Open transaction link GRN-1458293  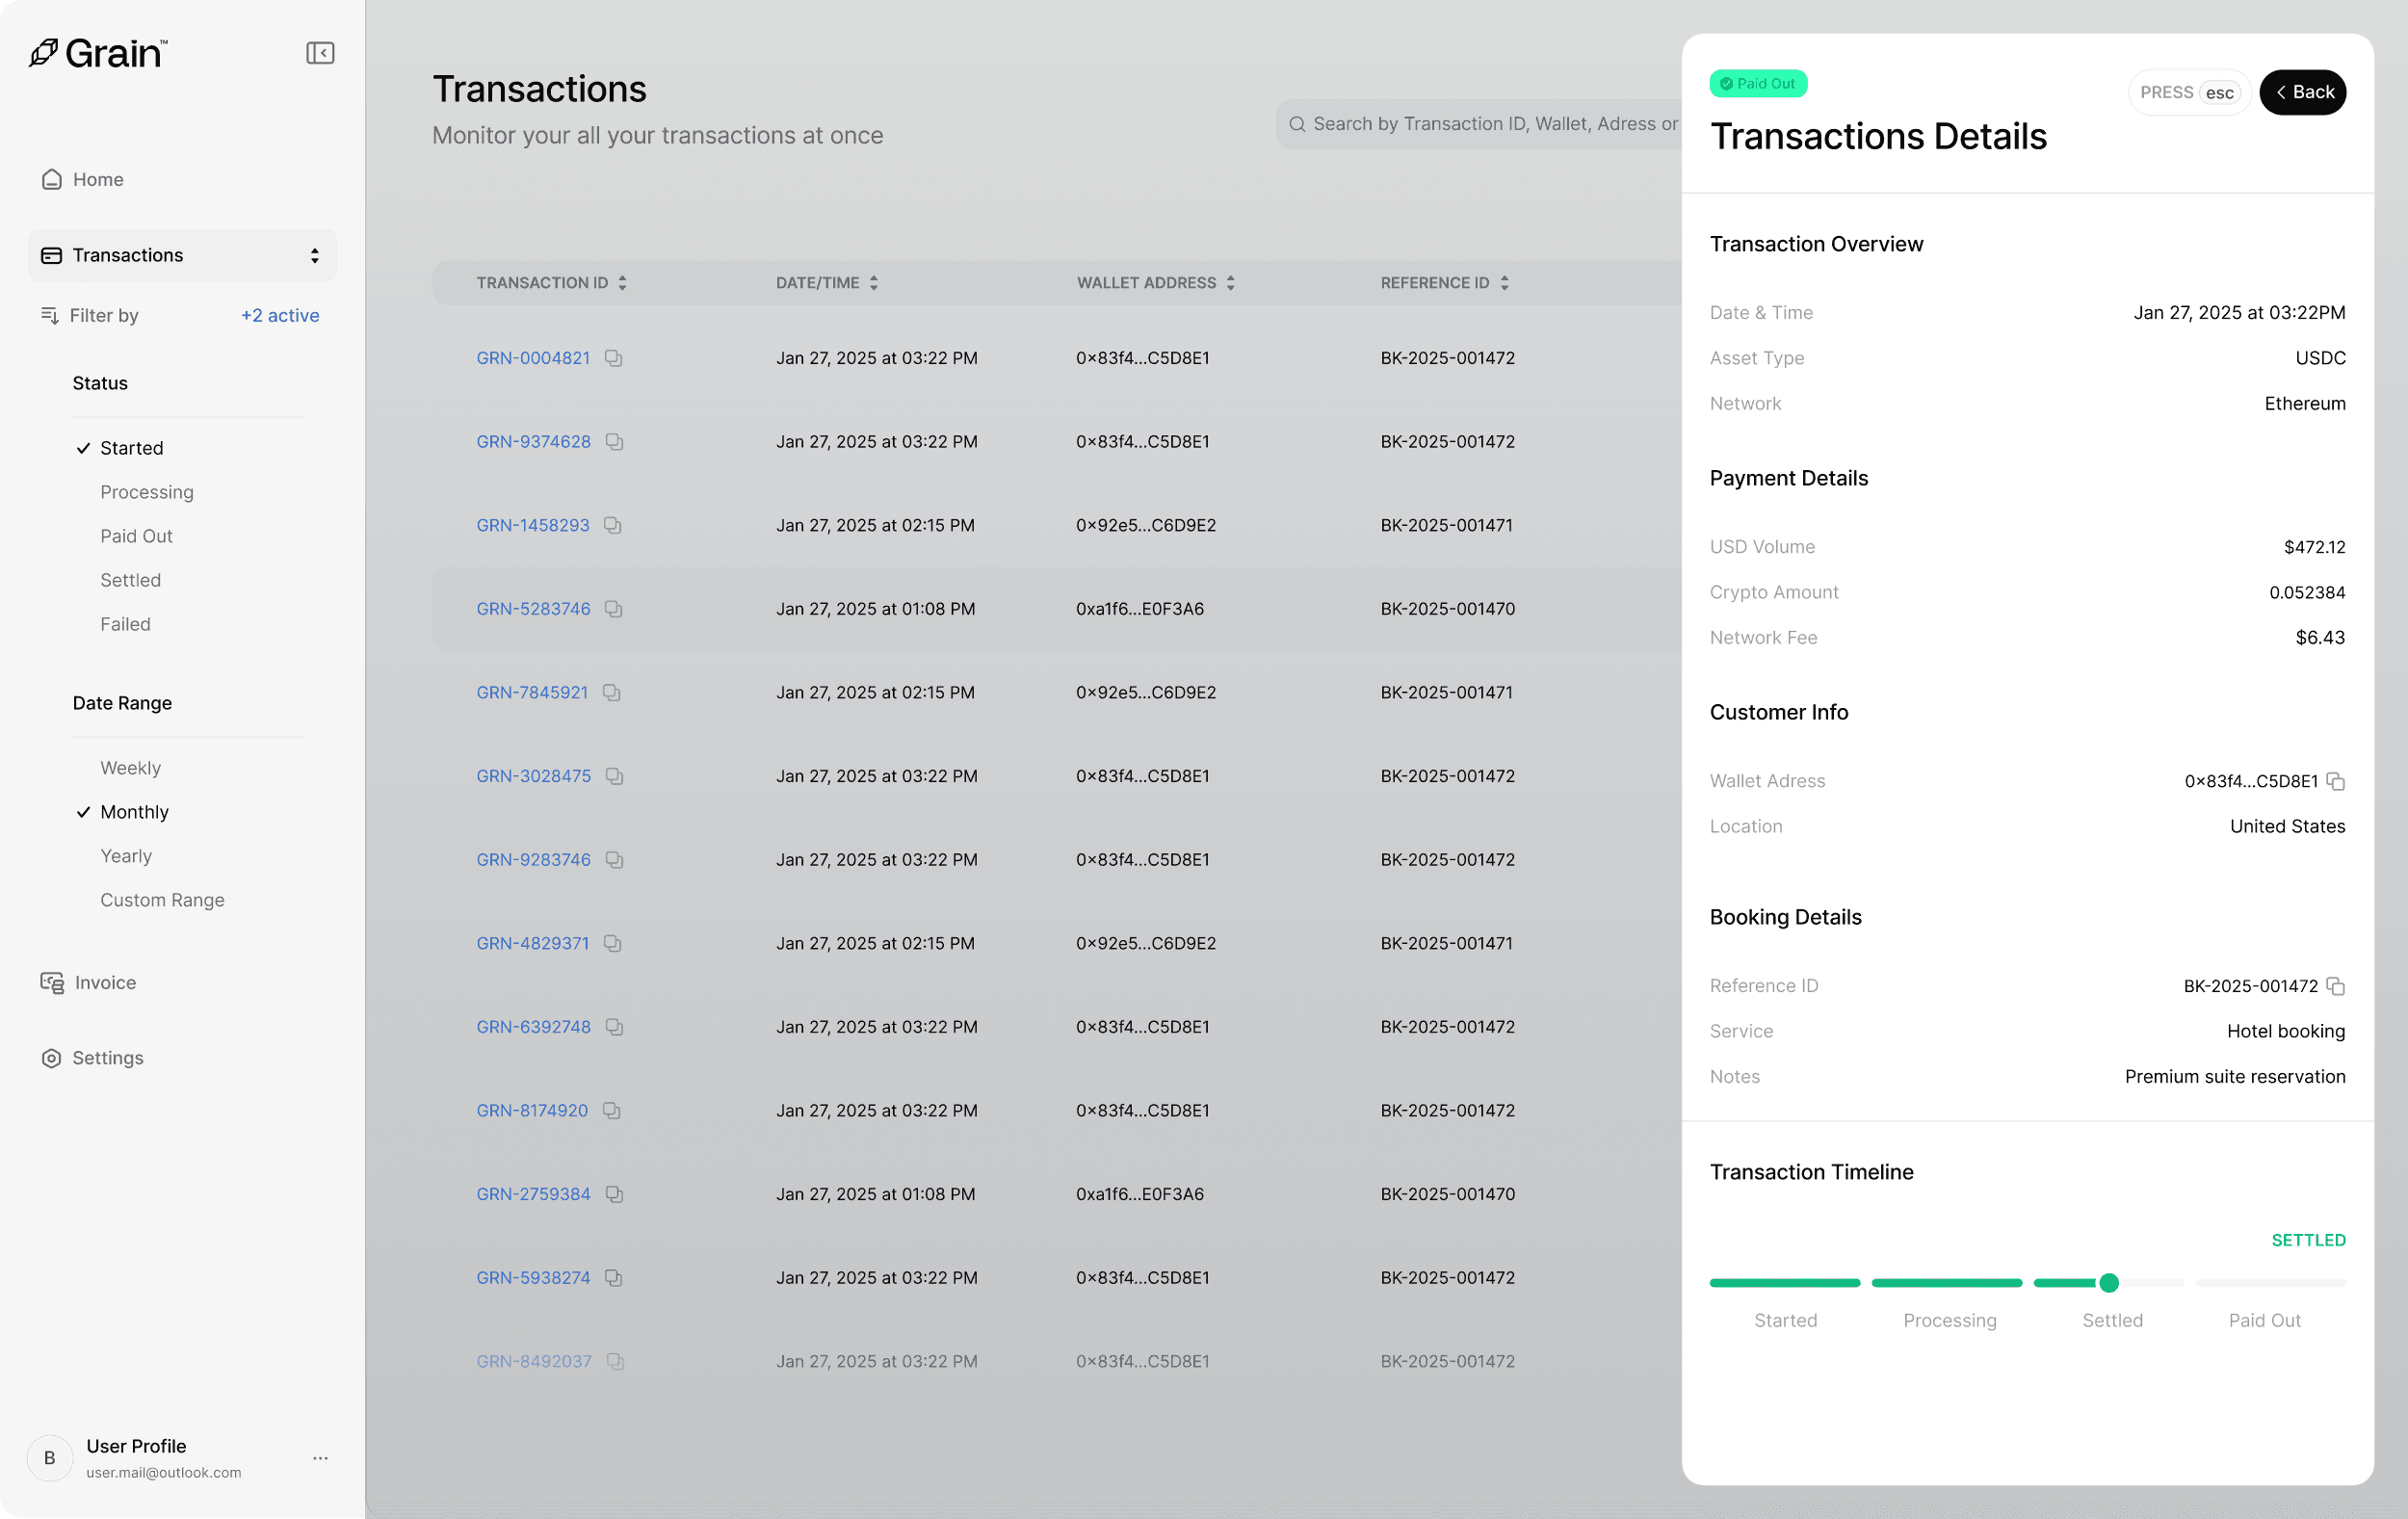pos(532,525)
